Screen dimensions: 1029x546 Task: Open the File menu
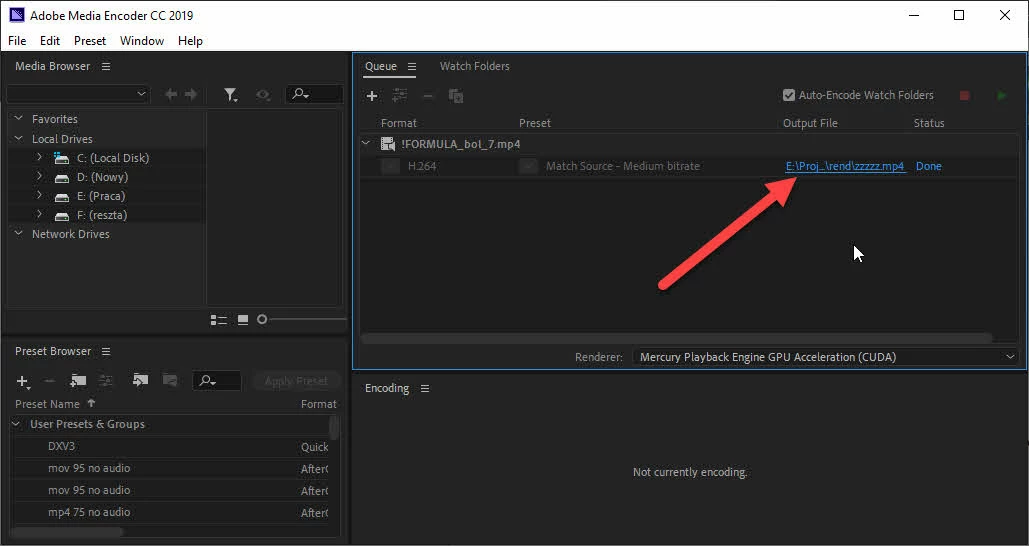[17, 41]
